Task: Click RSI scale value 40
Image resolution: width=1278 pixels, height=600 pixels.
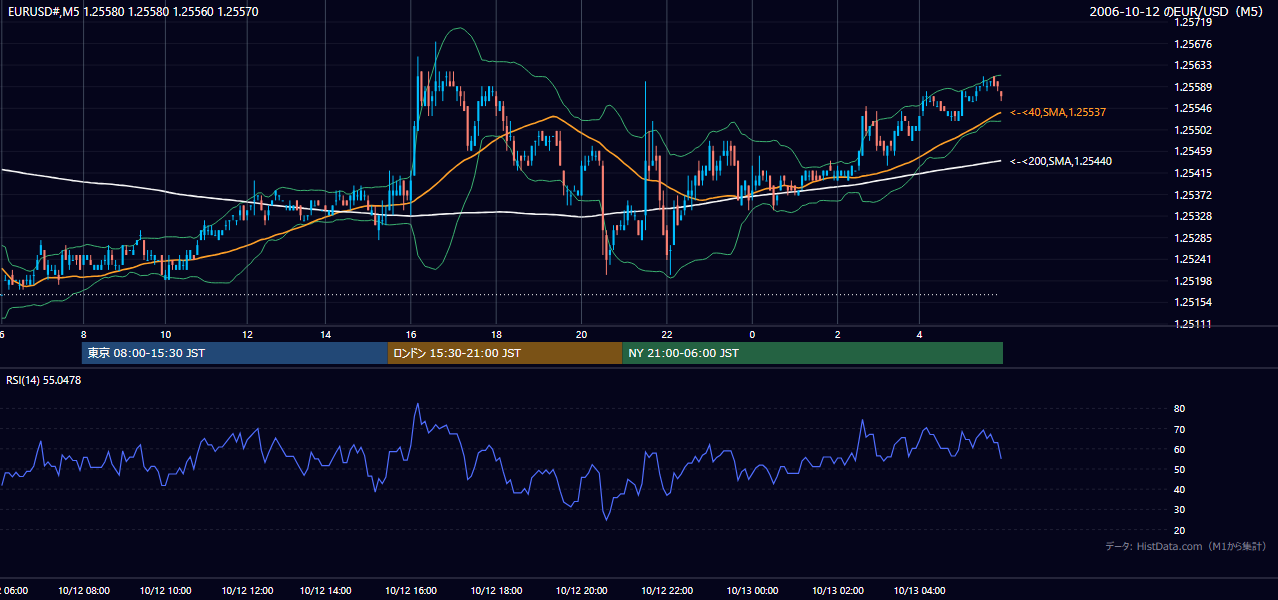Action: (x=1179, y=489)
